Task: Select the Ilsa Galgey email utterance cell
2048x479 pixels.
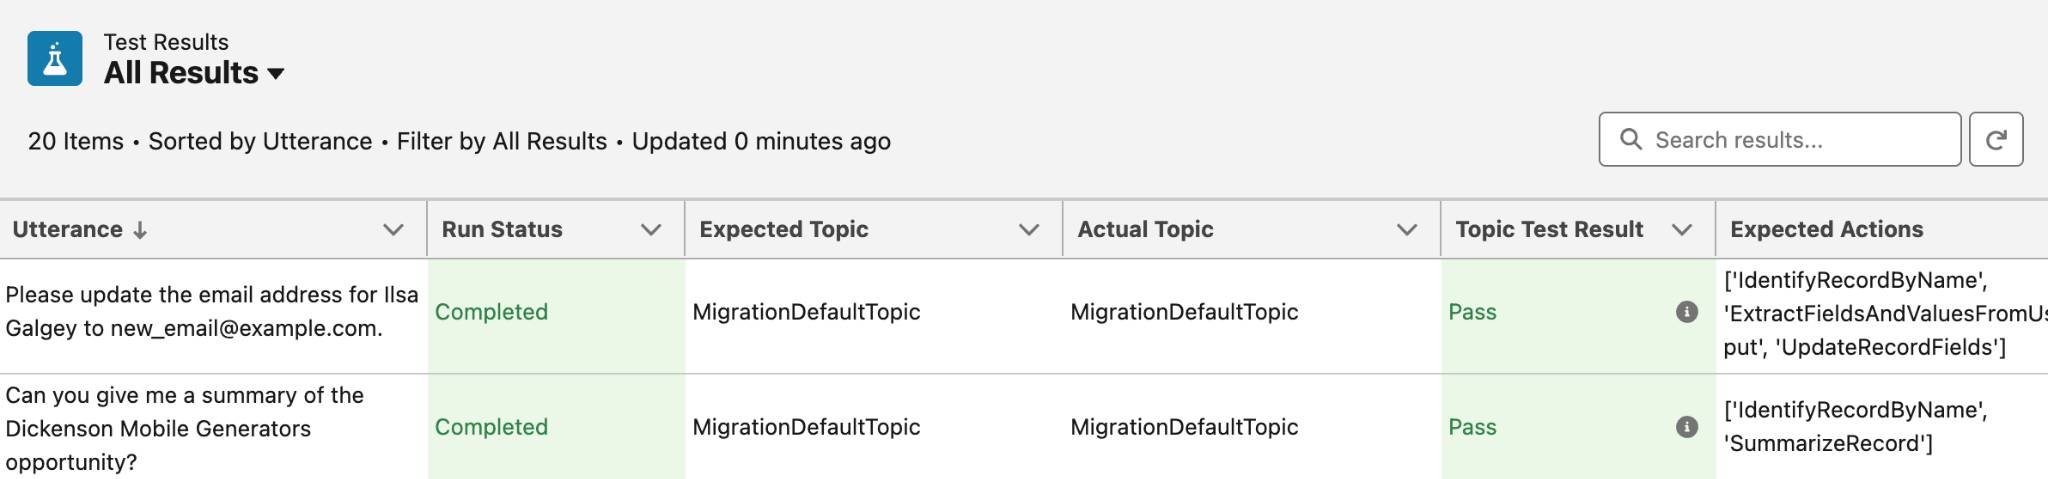Action: (213, 312)
